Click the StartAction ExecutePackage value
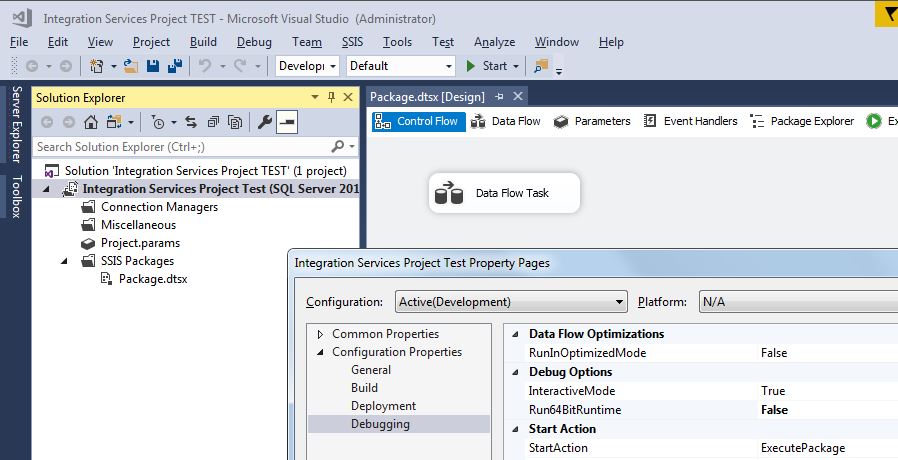This screenshot has width=898, height=460. (x=802, y=448)
